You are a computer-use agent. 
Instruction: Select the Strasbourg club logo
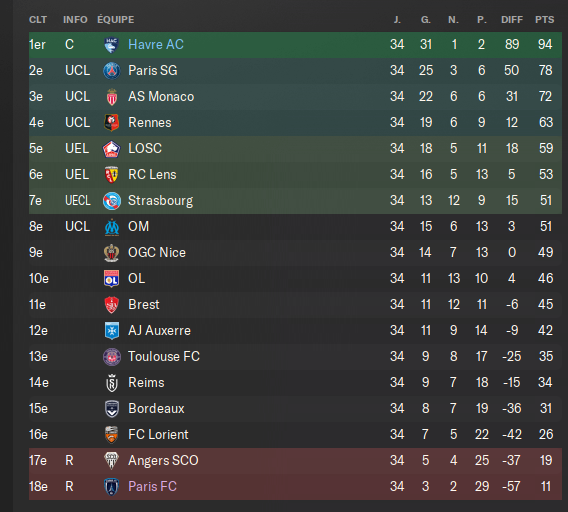click(112, 201)
